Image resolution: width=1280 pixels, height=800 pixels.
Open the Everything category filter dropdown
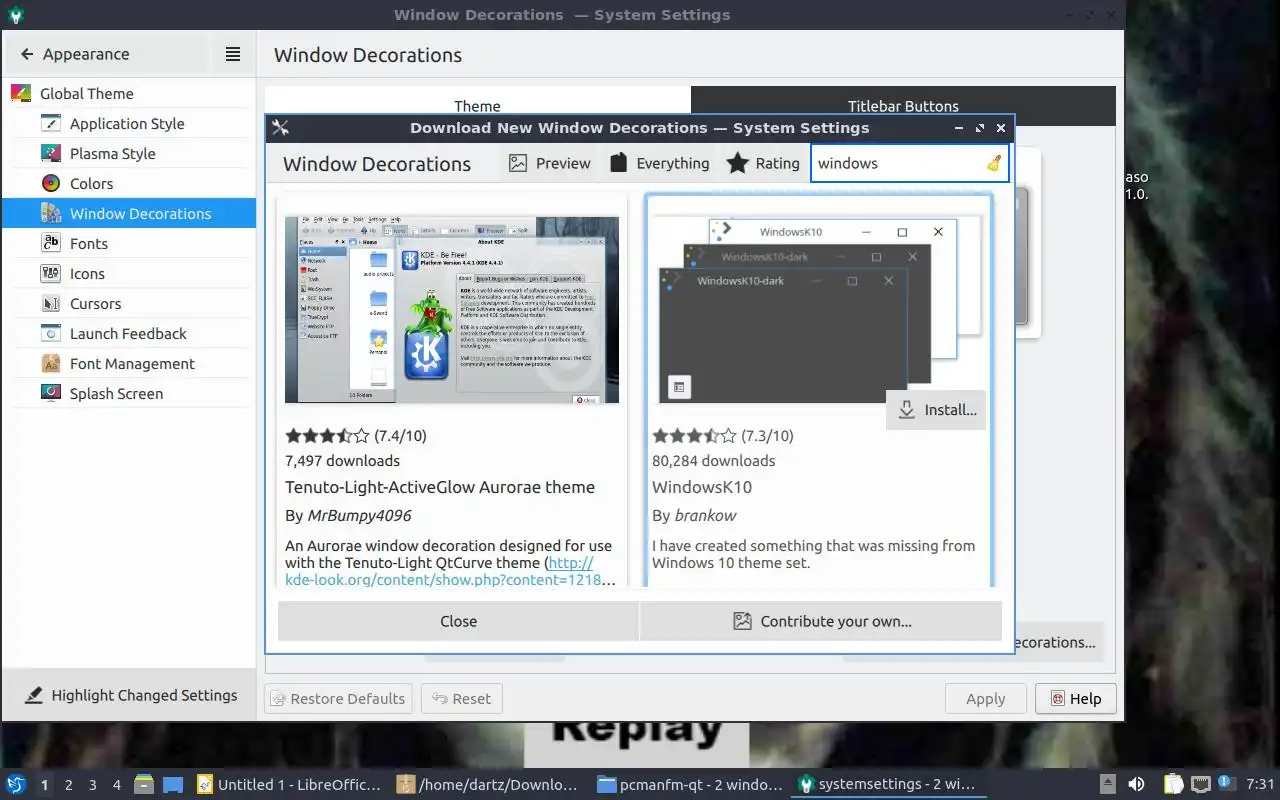point(660,163)
